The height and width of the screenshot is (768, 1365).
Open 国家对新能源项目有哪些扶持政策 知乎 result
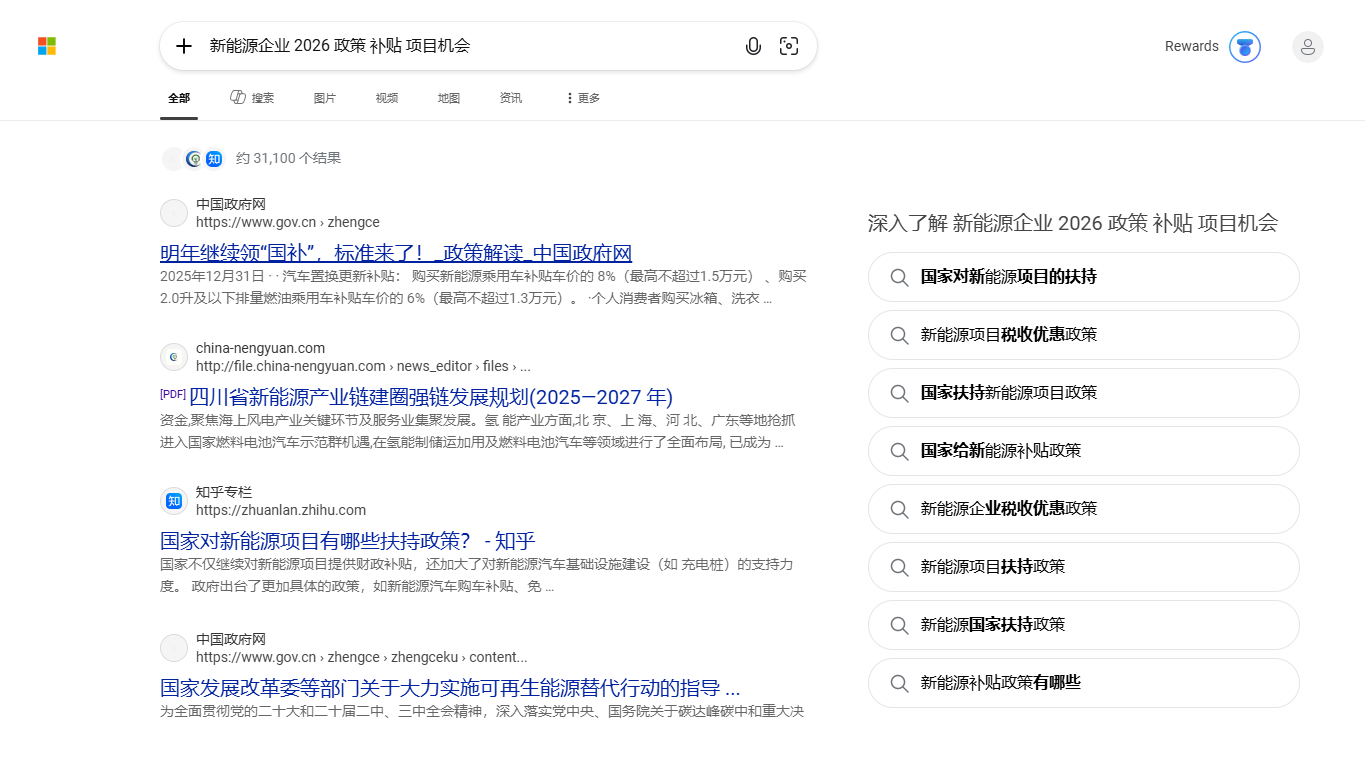[348, 541]
